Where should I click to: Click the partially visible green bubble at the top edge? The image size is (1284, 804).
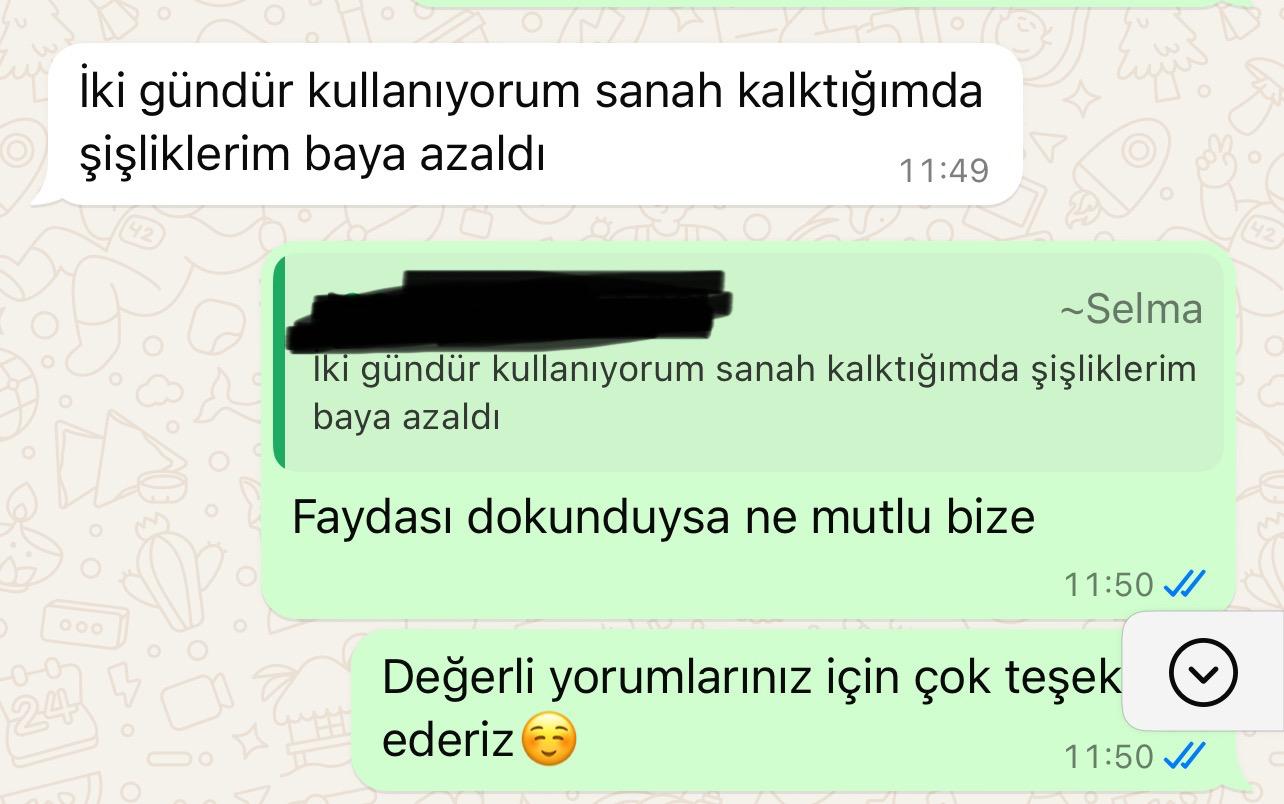(820, 5)
